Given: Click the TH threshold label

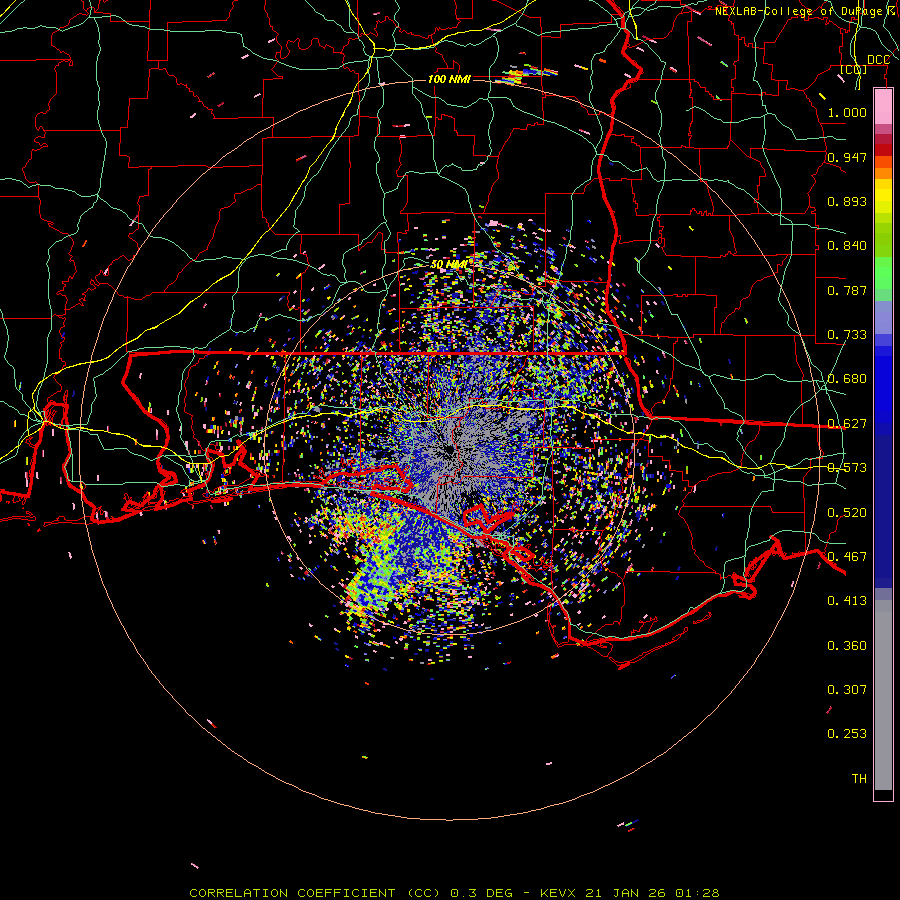Looking at the screenshot, I should 859,779.
